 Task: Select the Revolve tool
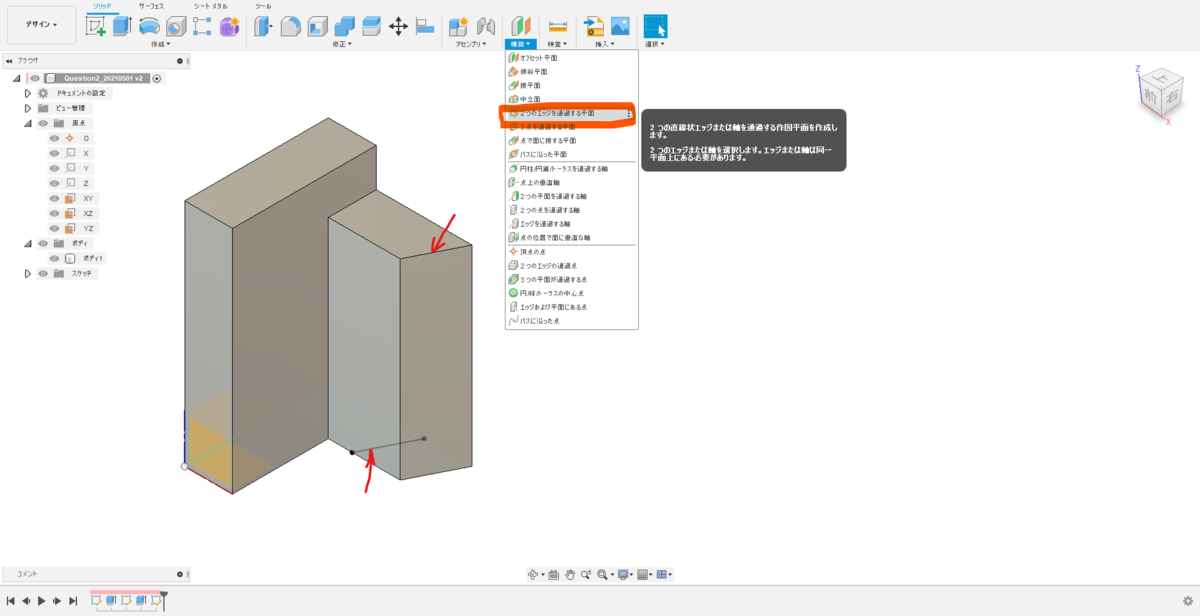[149, 27]
